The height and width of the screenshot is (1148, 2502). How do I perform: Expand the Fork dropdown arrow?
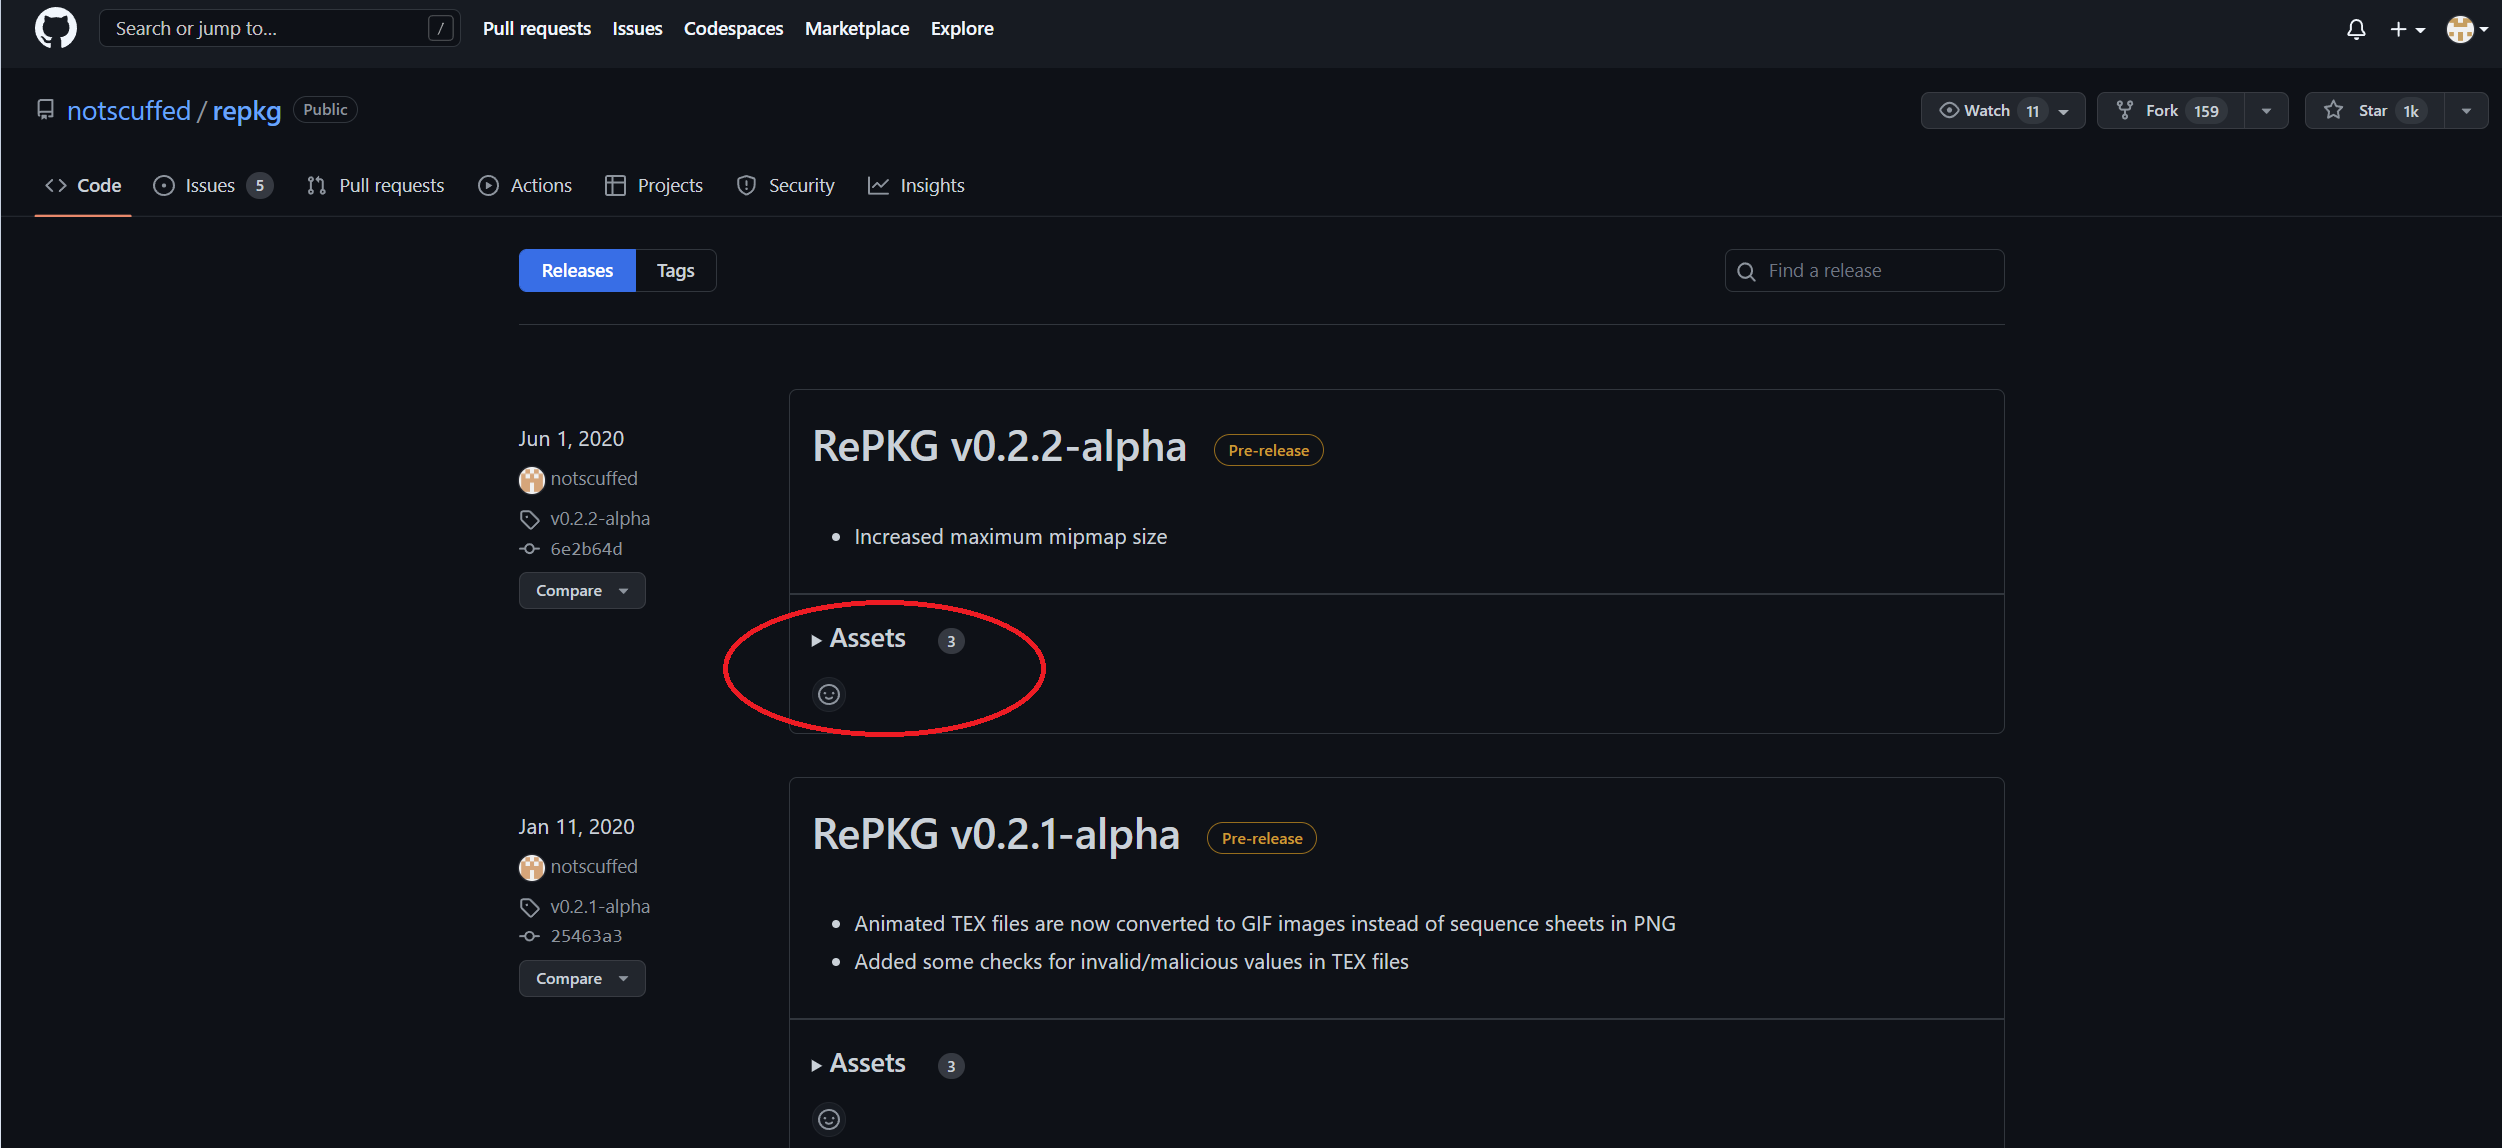tap(2266, 110)
